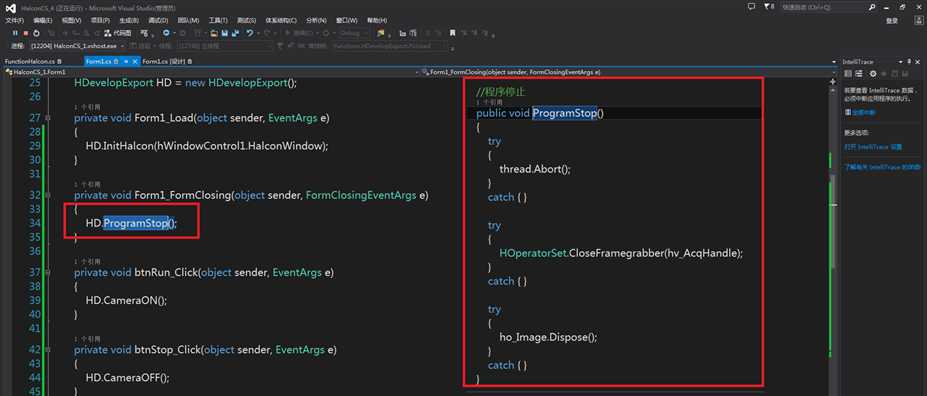Click the HD.InitHalcon code line
Screen dimensions: 927x396
tap(206, 145)
